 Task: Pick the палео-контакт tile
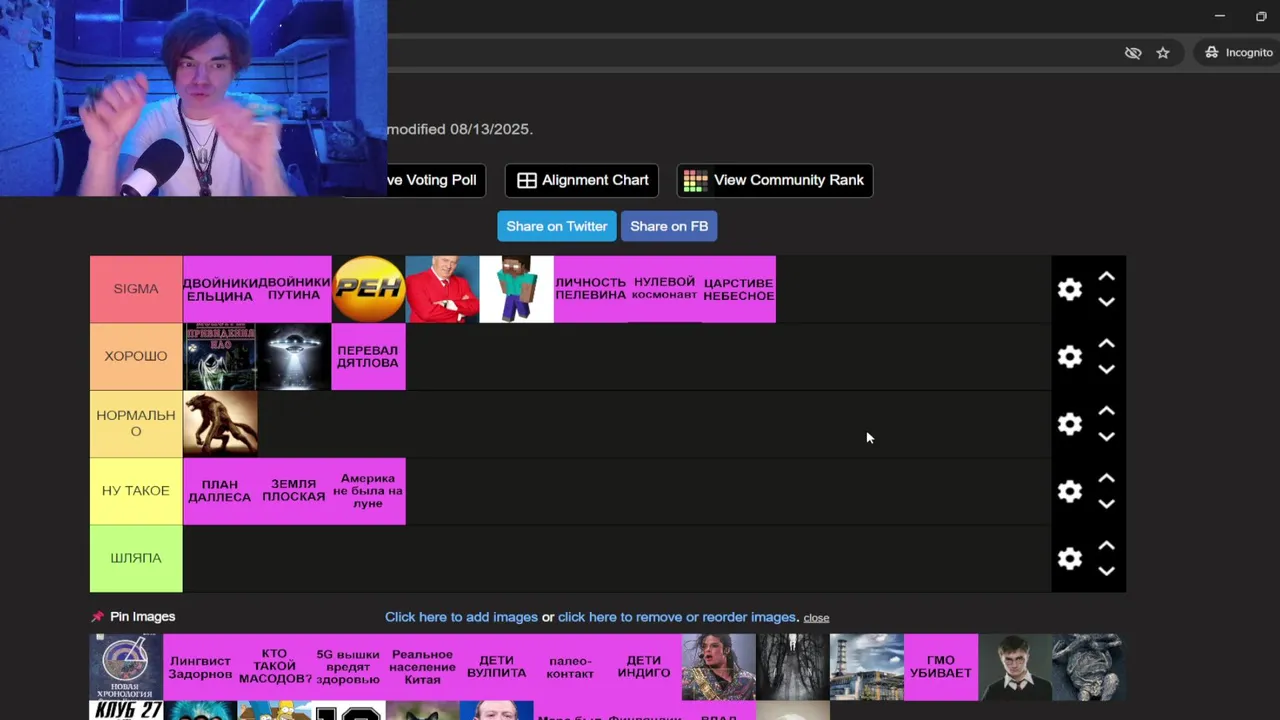coord(570,667)
